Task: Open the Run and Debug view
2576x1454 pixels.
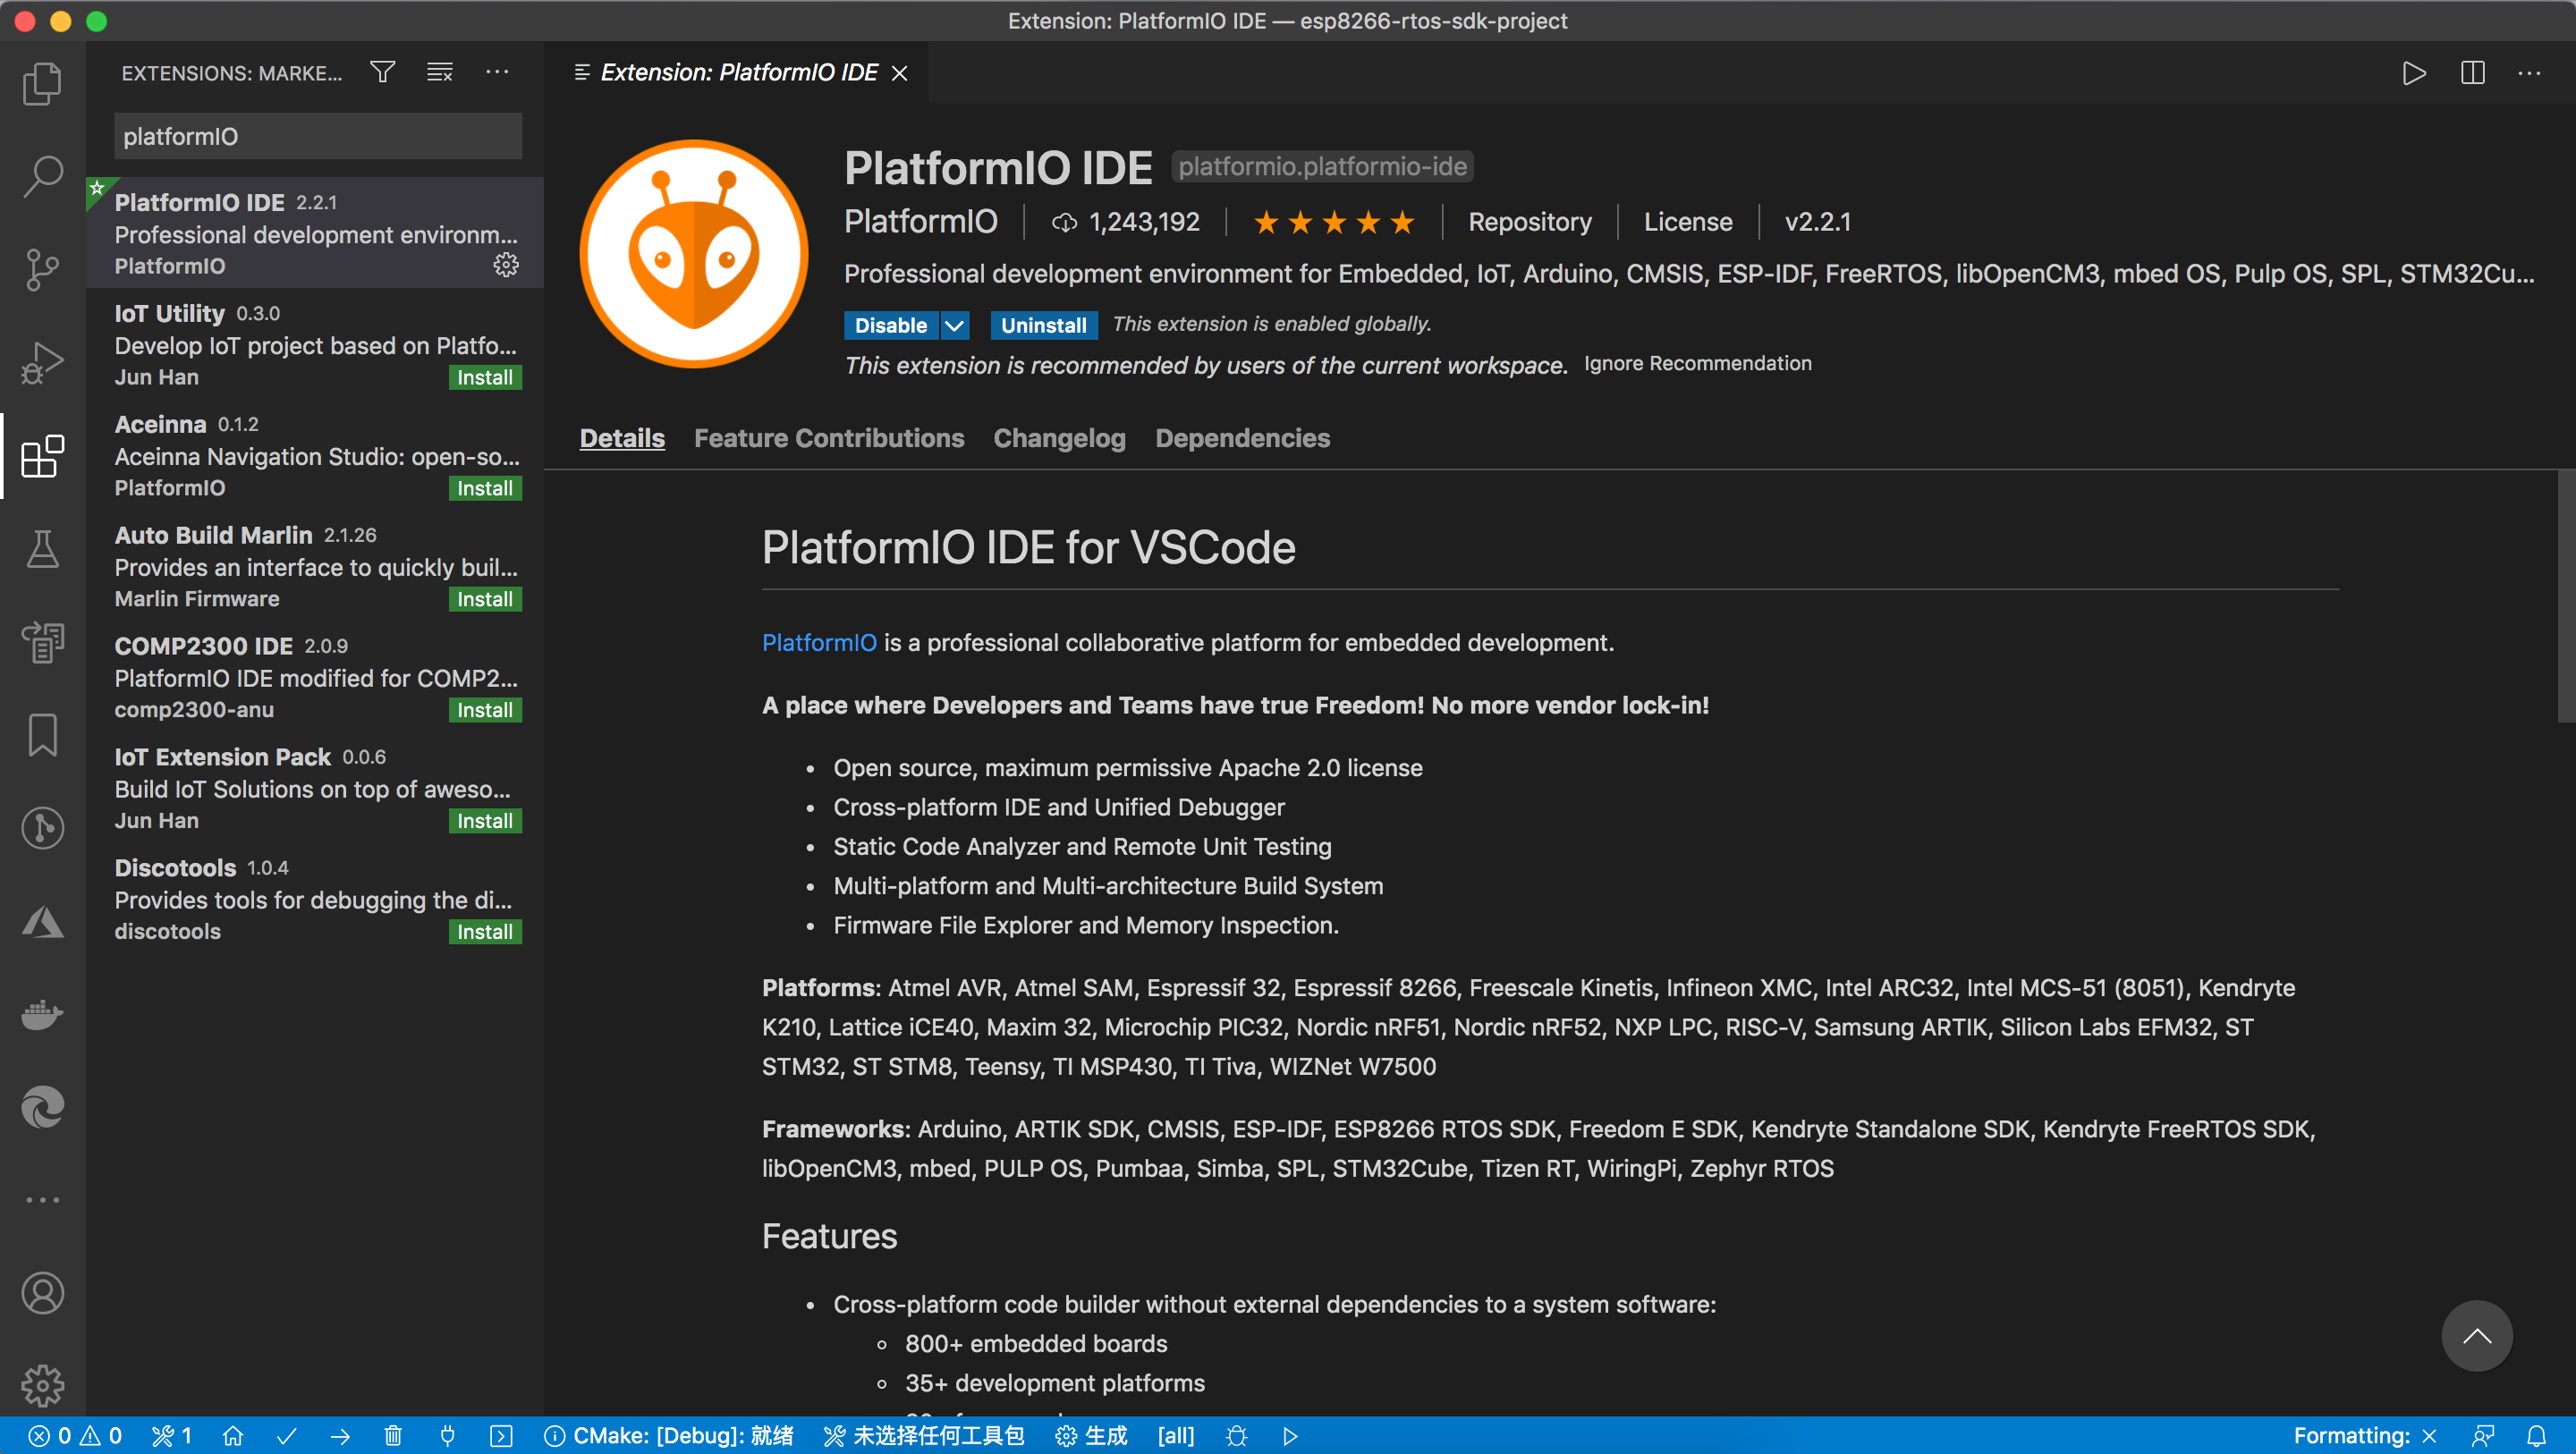Action: point(42,362)
